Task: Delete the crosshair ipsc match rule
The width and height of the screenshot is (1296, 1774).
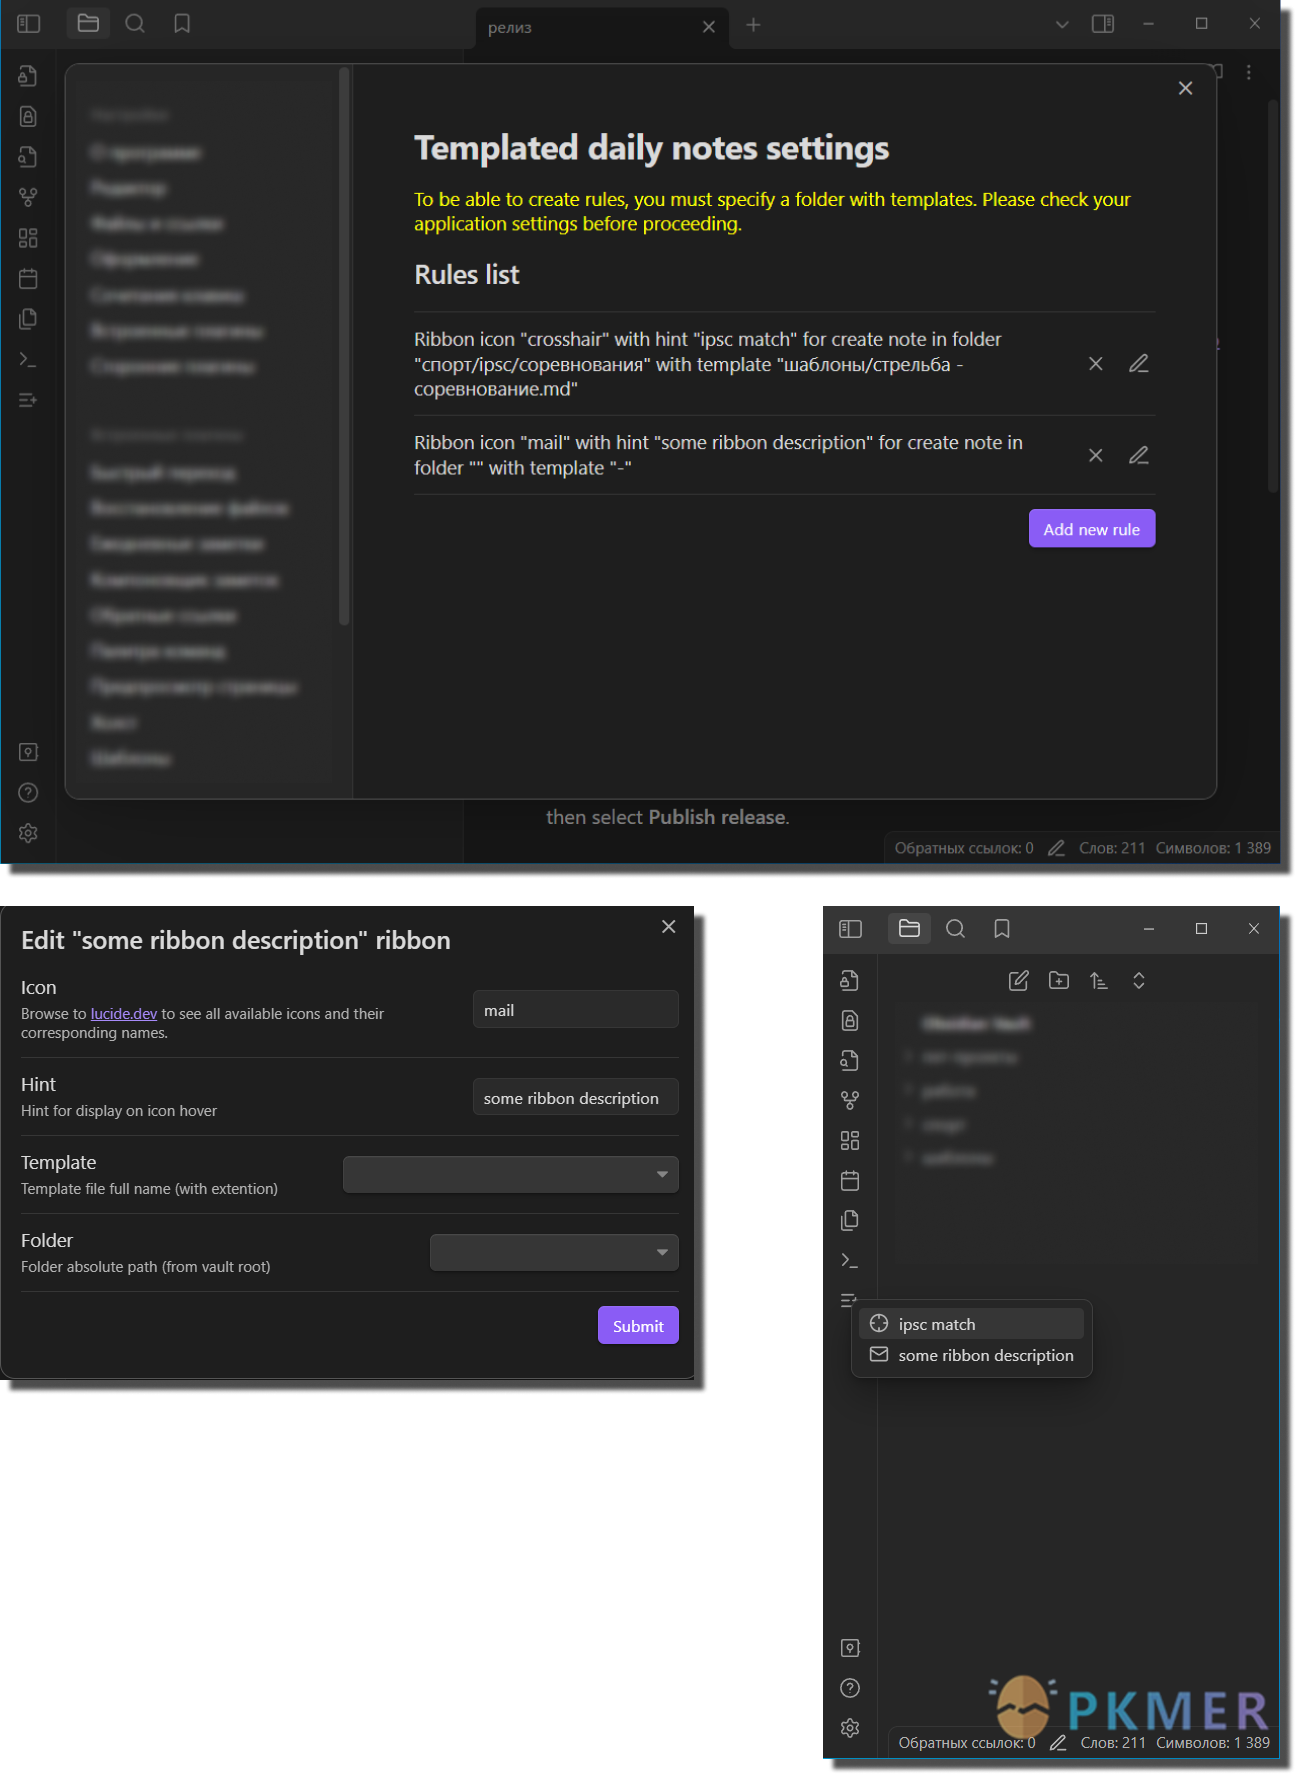Action: click(1095, 364)
